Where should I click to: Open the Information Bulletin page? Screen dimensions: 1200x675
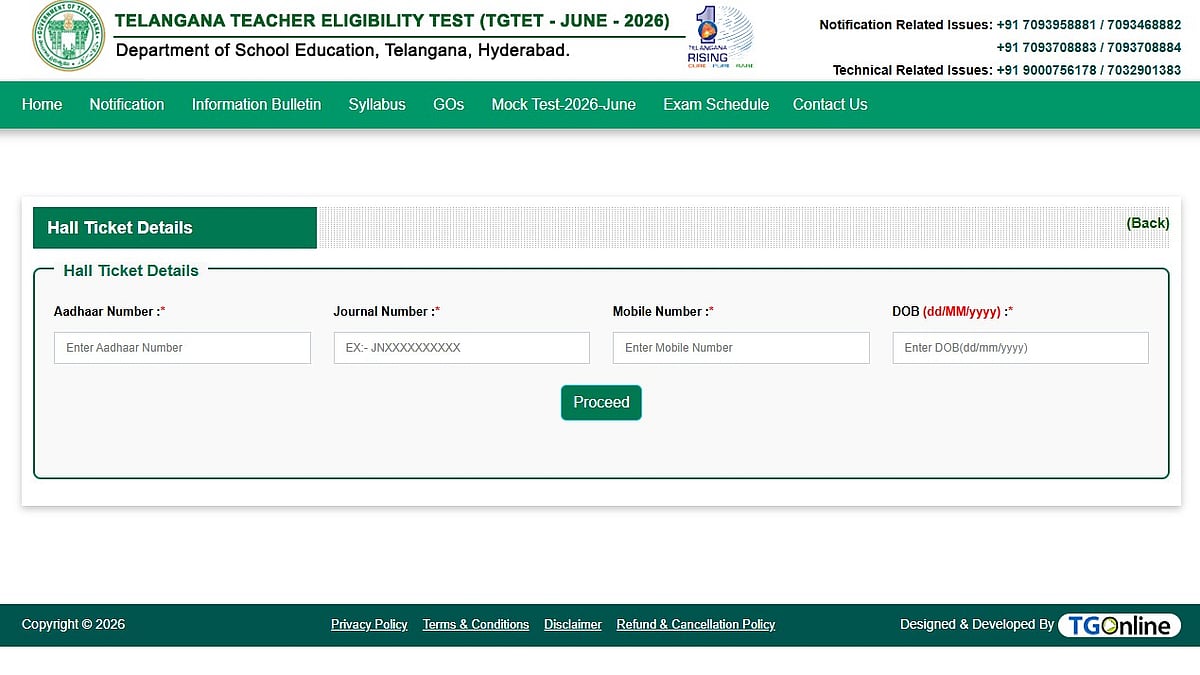(256, 104)
